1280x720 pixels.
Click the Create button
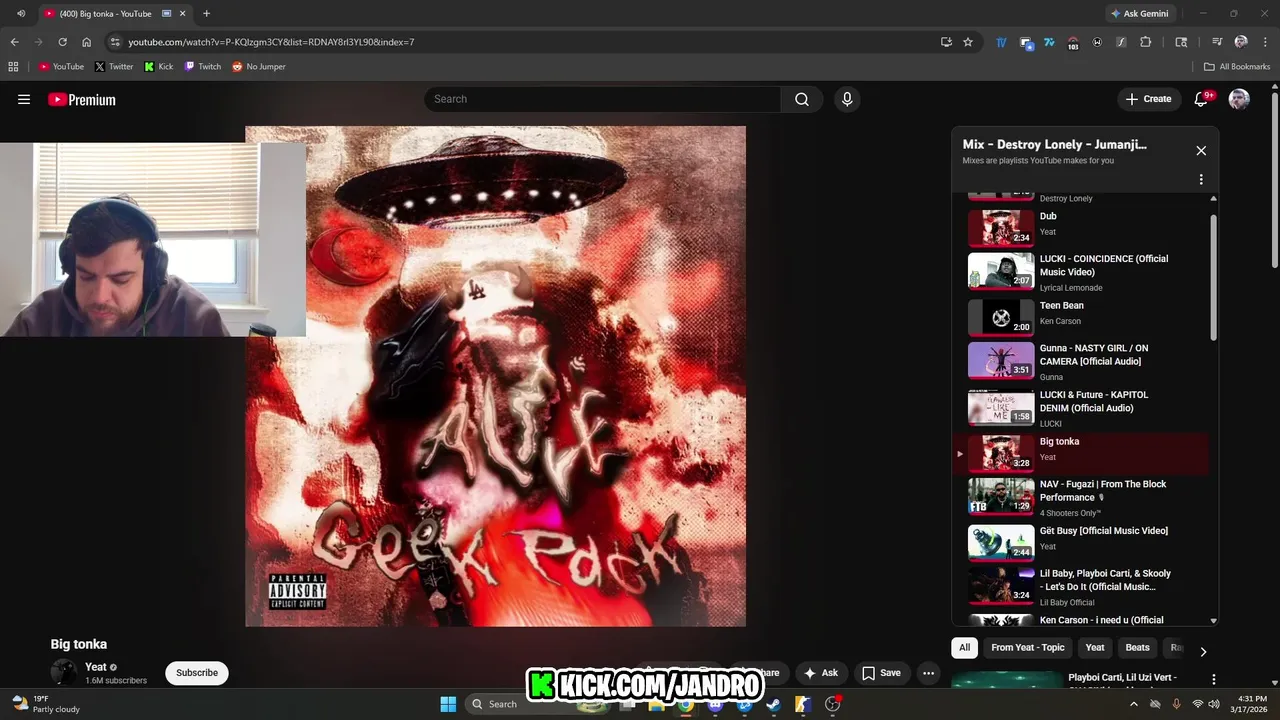coord(1148,99)
